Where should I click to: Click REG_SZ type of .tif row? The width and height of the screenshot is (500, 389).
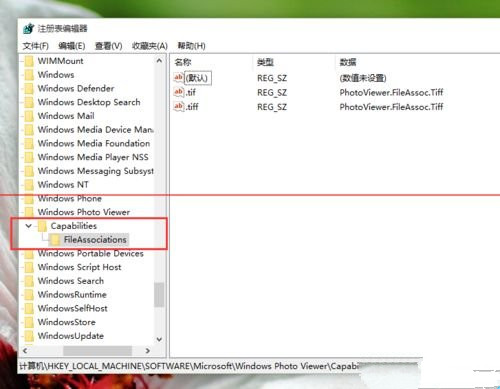(272, 92)
